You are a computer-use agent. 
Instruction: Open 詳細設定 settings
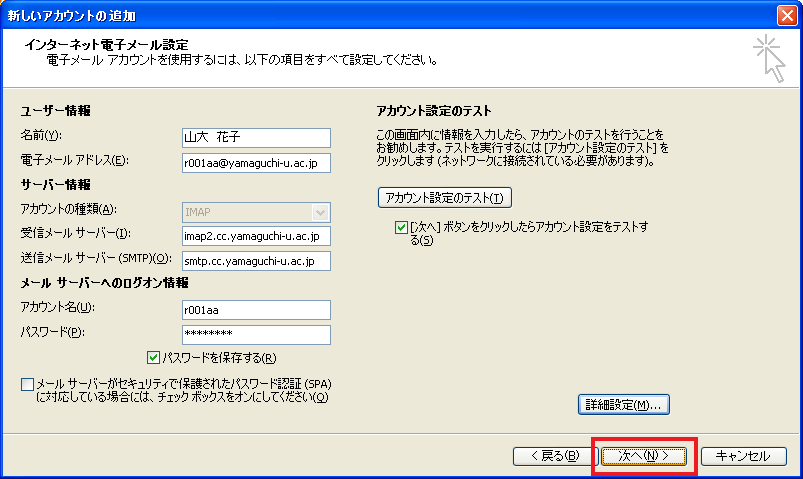tap(624, 405)
